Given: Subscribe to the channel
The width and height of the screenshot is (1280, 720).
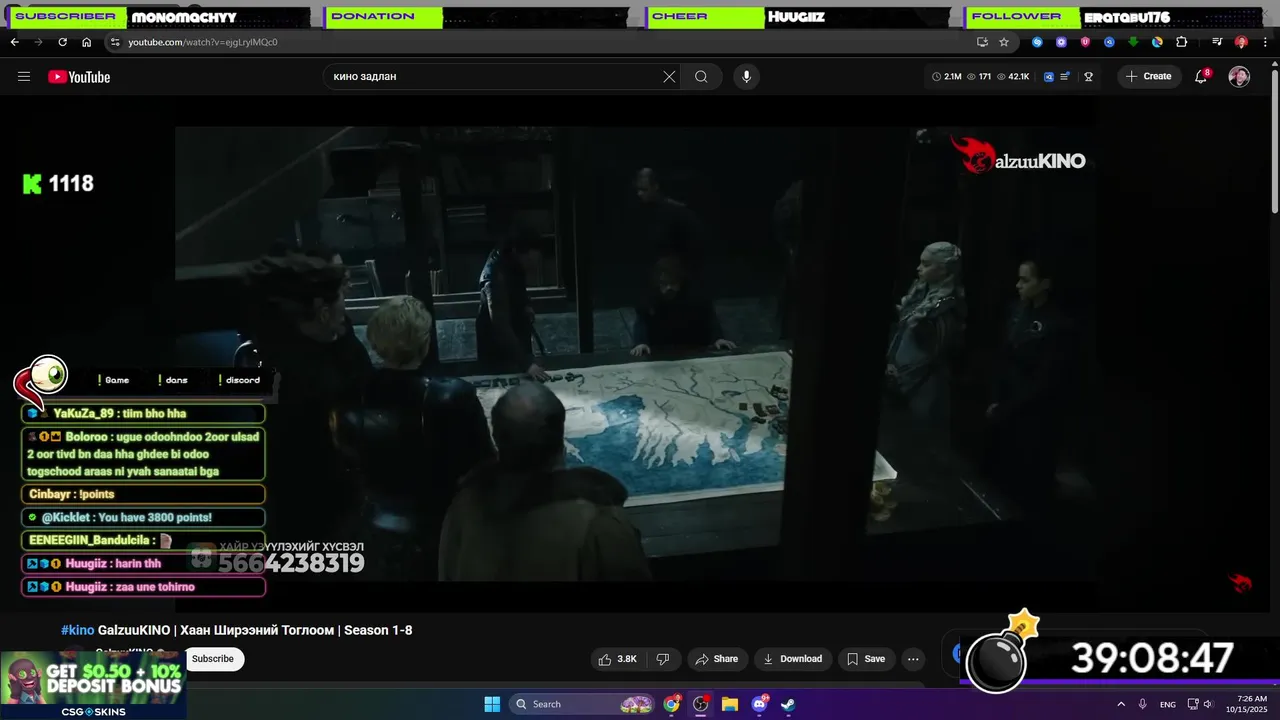Looking at the screenshot, I should coord(213,659).
